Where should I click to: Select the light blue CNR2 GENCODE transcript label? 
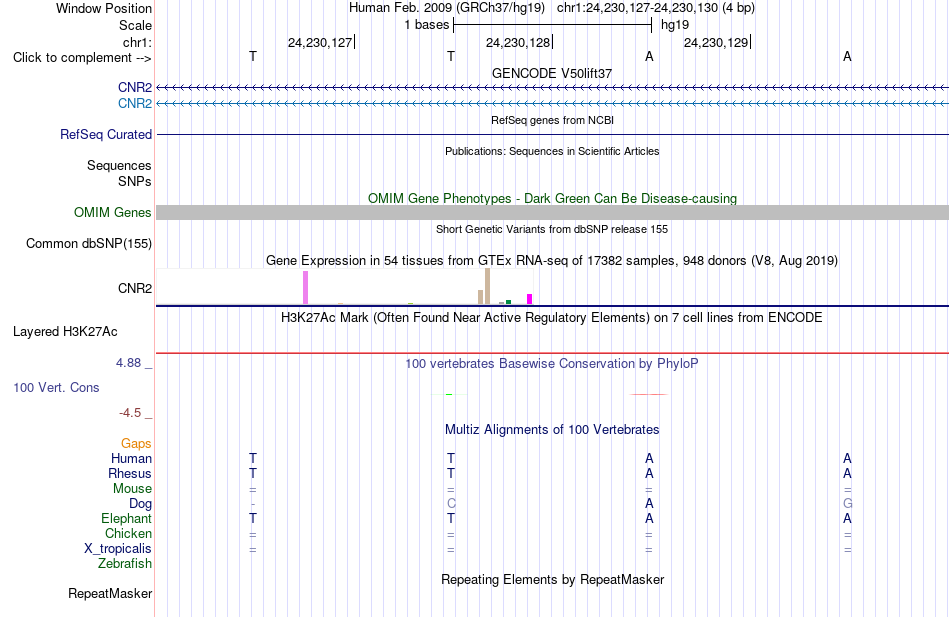pyautogui.click(x=135, y=103)
